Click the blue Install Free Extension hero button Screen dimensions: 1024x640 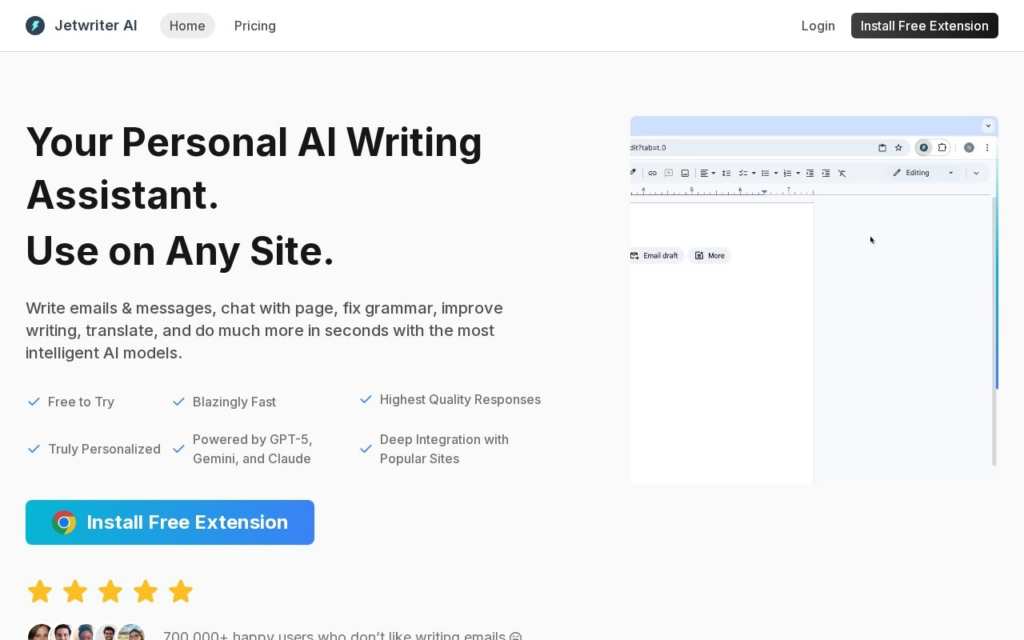170,522
